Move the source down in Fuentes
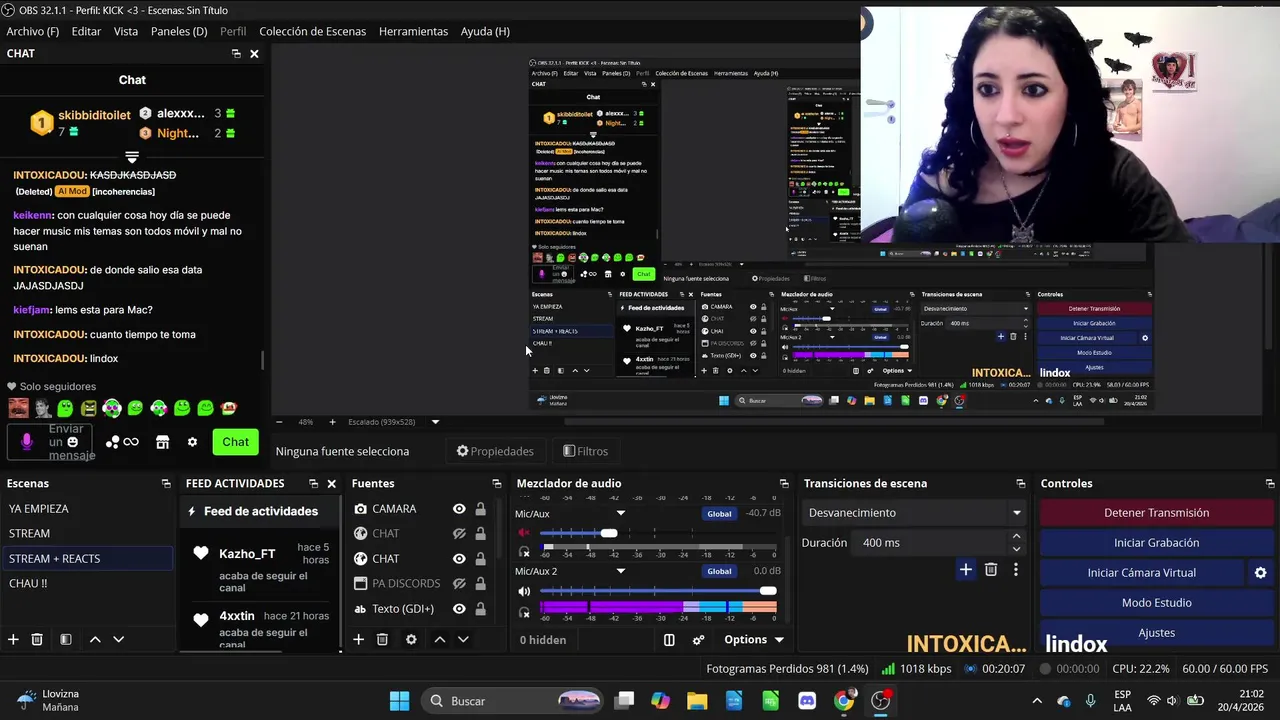Screen dimensions: 1280x720 click(x=463, y=639)
